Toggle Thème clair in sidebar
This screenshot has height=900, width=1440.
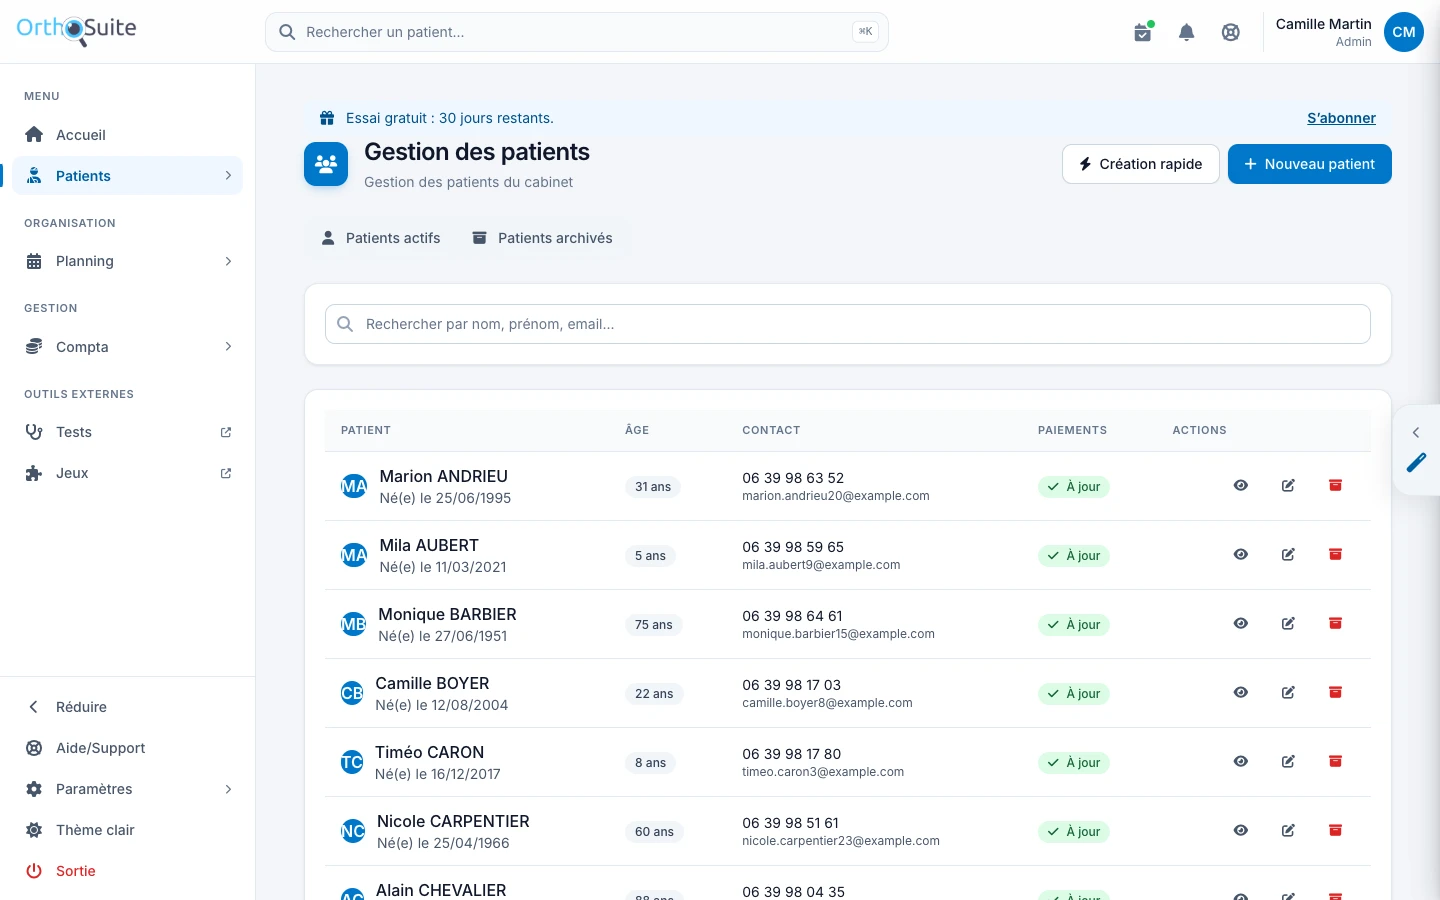128,830
